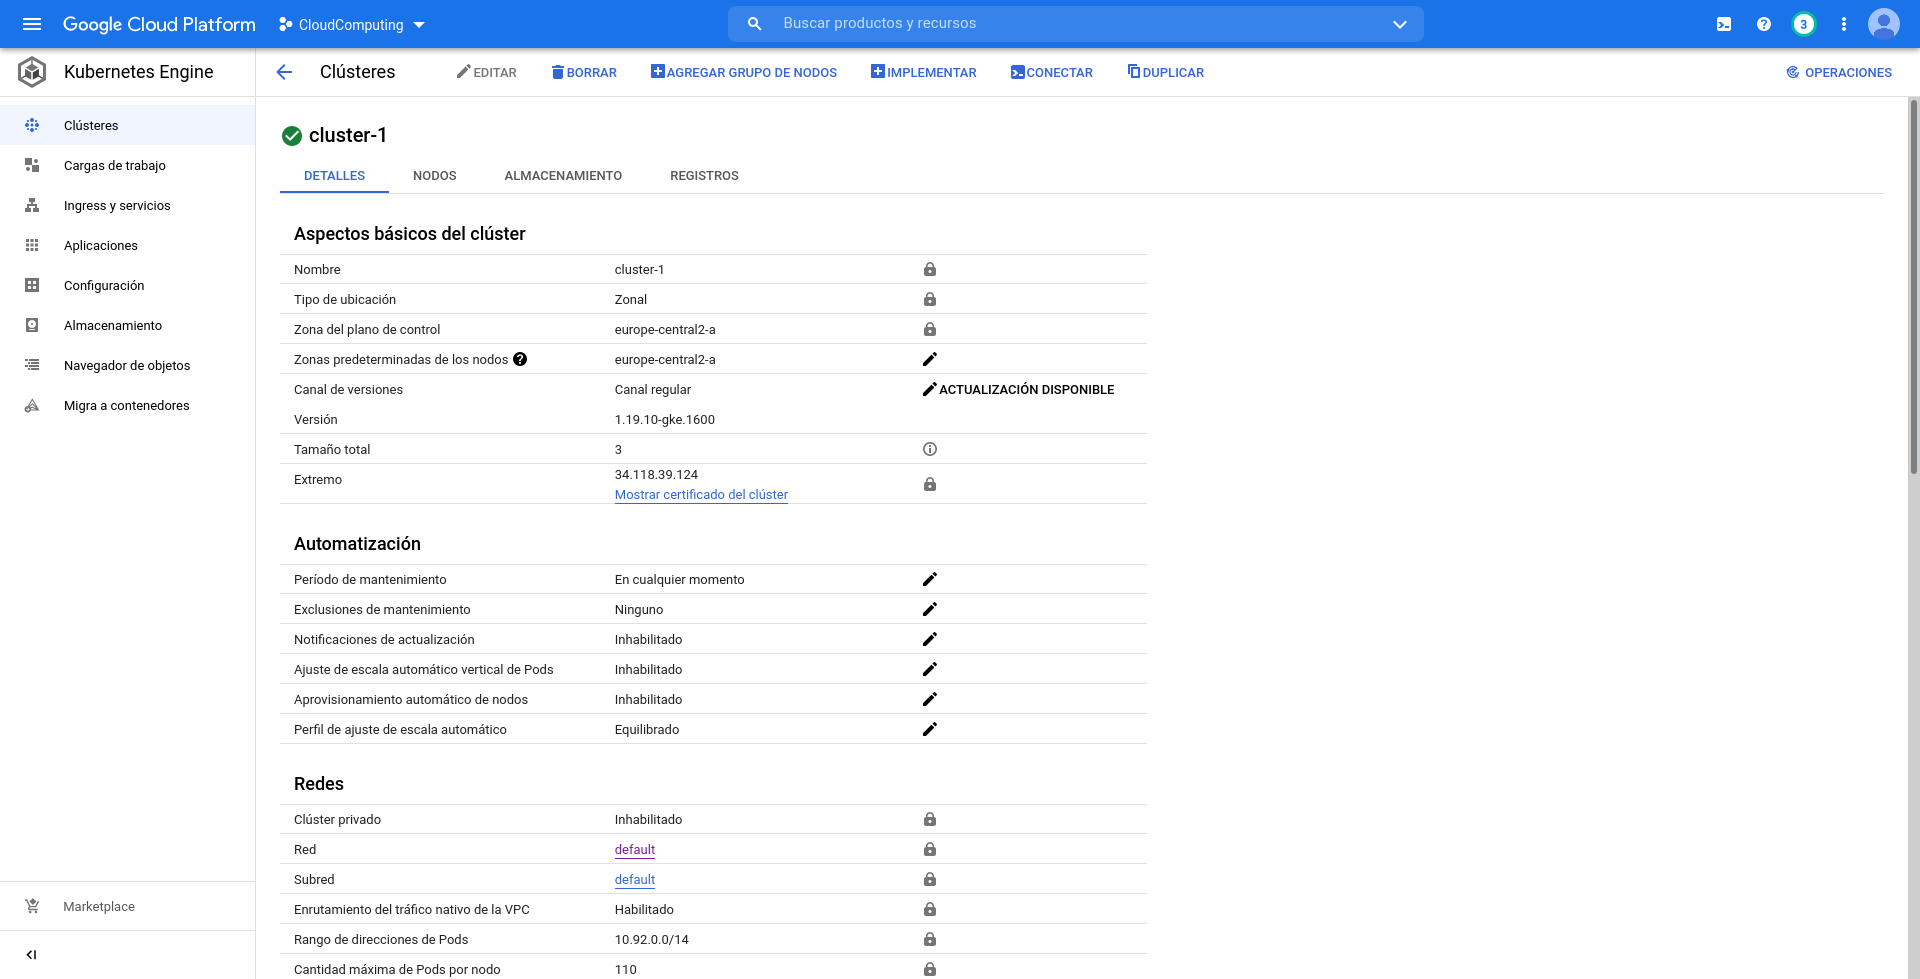Click Mostrar certificado del clúster link
Image resolution: width=1920 pixels, height=979 pixels.
[x=701, y=494]
